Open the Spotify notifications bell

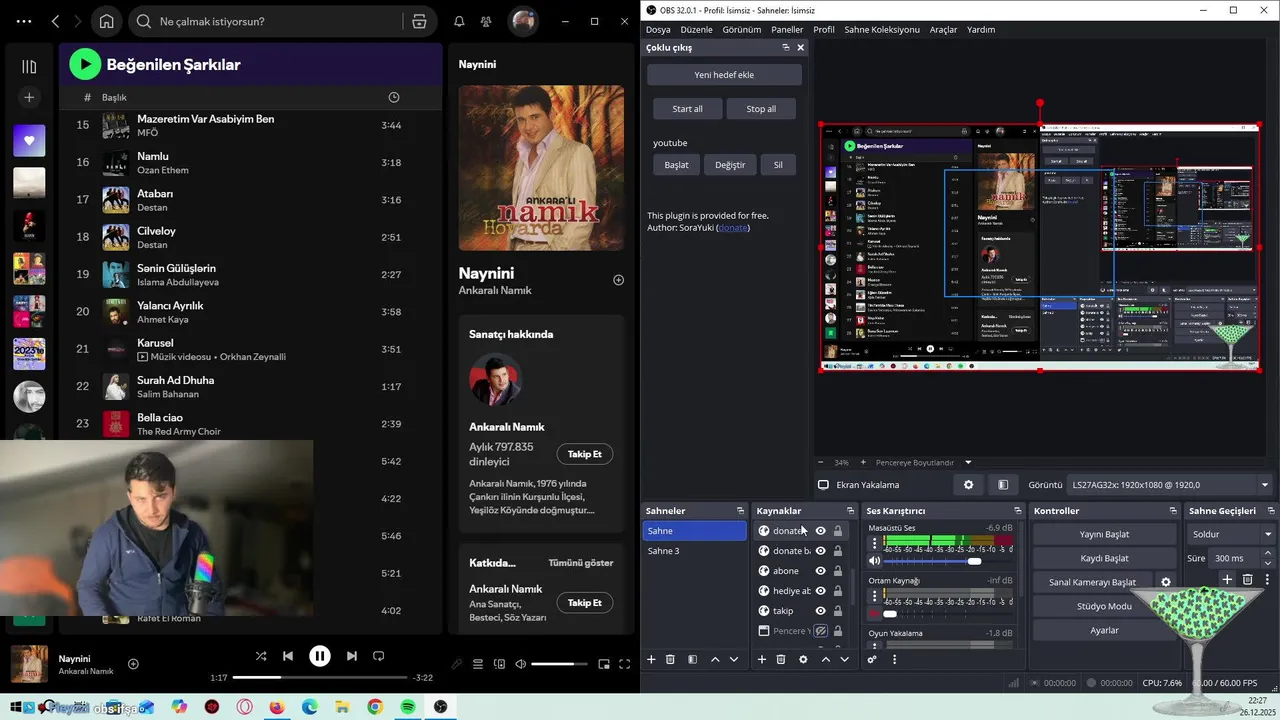point(459,21)
